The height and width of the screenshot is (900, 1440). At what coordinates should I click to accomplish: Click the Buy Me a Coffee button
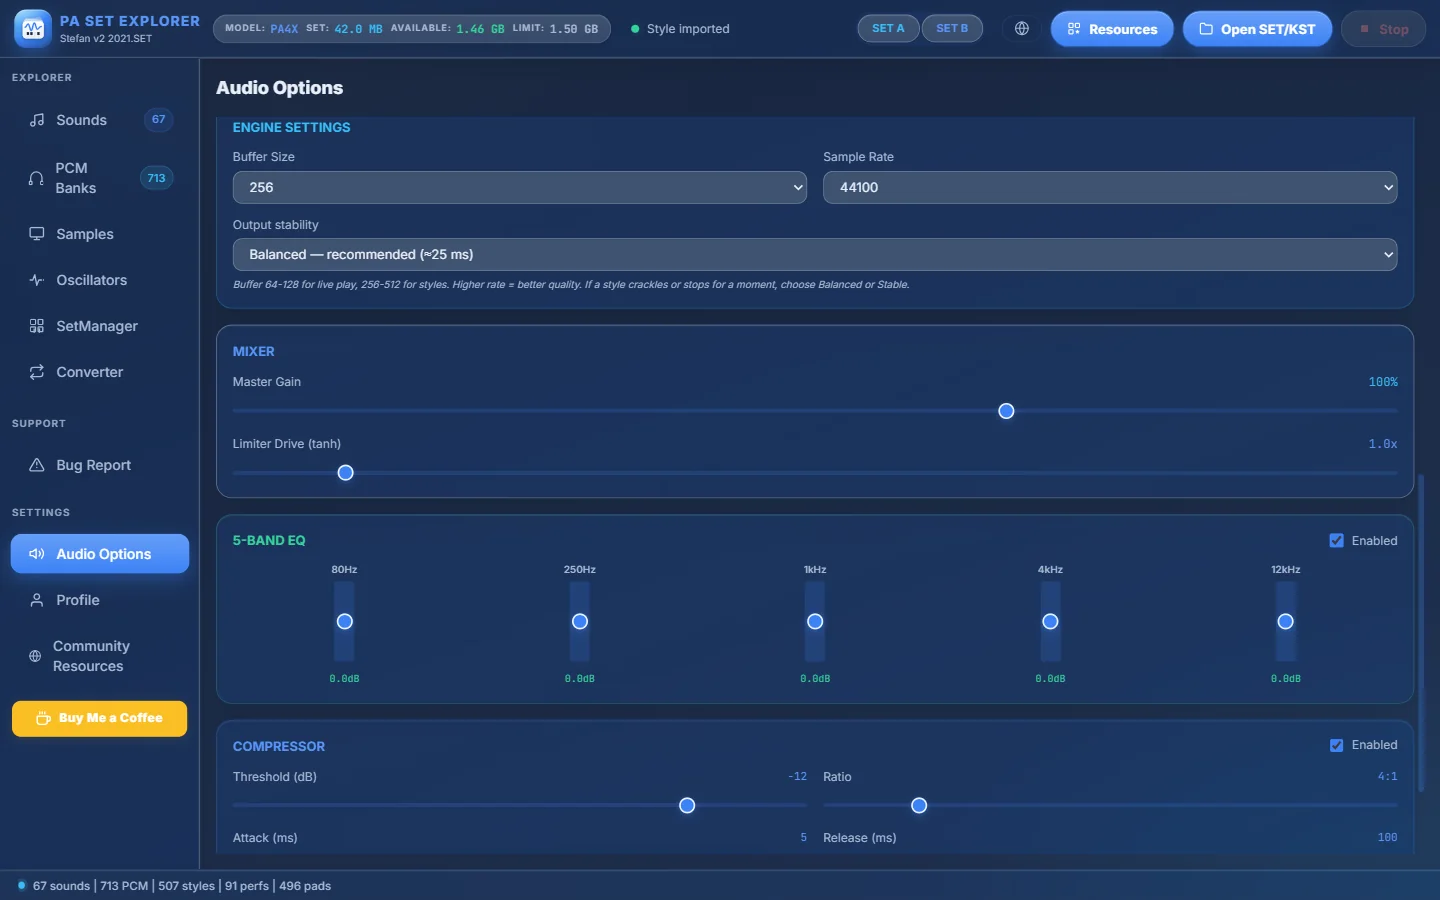click(99, 718)
